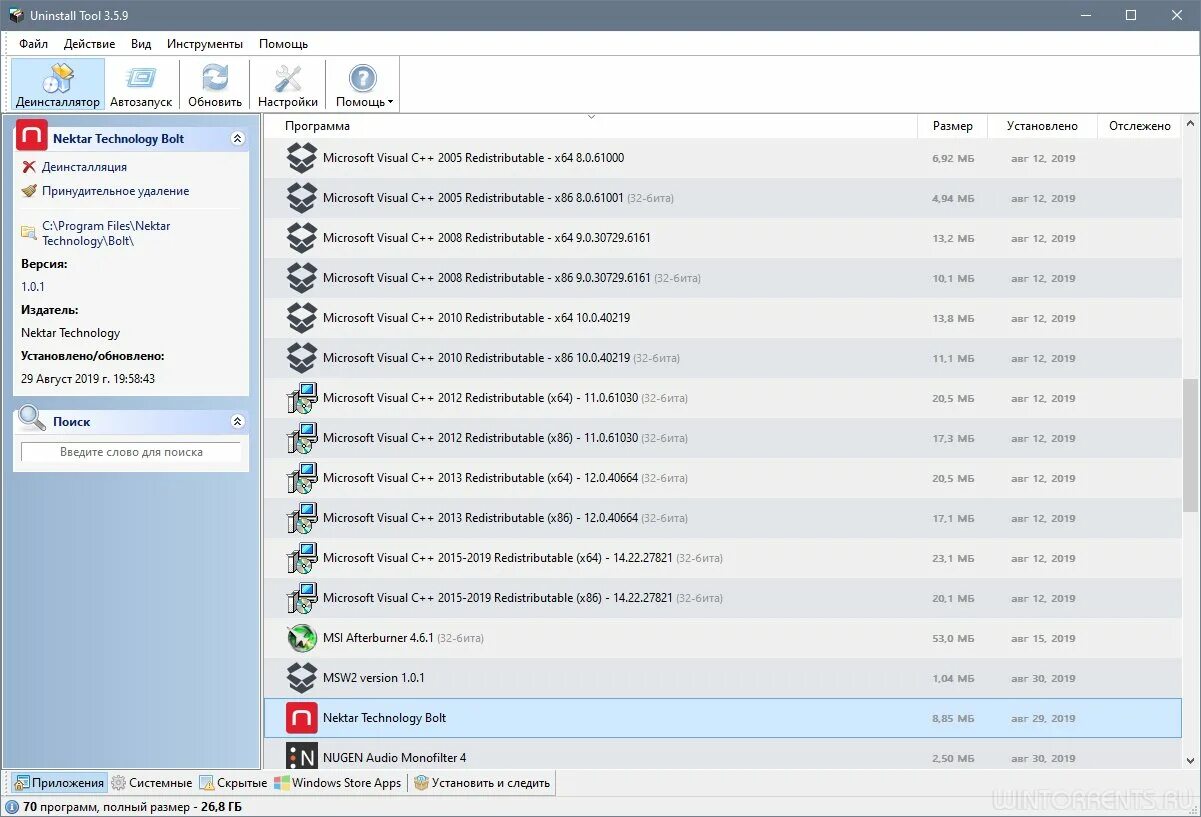Click installer icon of Visual C++ 2013 (x86)
This screenshot has height=817, width=1201.
pos(302,518)
